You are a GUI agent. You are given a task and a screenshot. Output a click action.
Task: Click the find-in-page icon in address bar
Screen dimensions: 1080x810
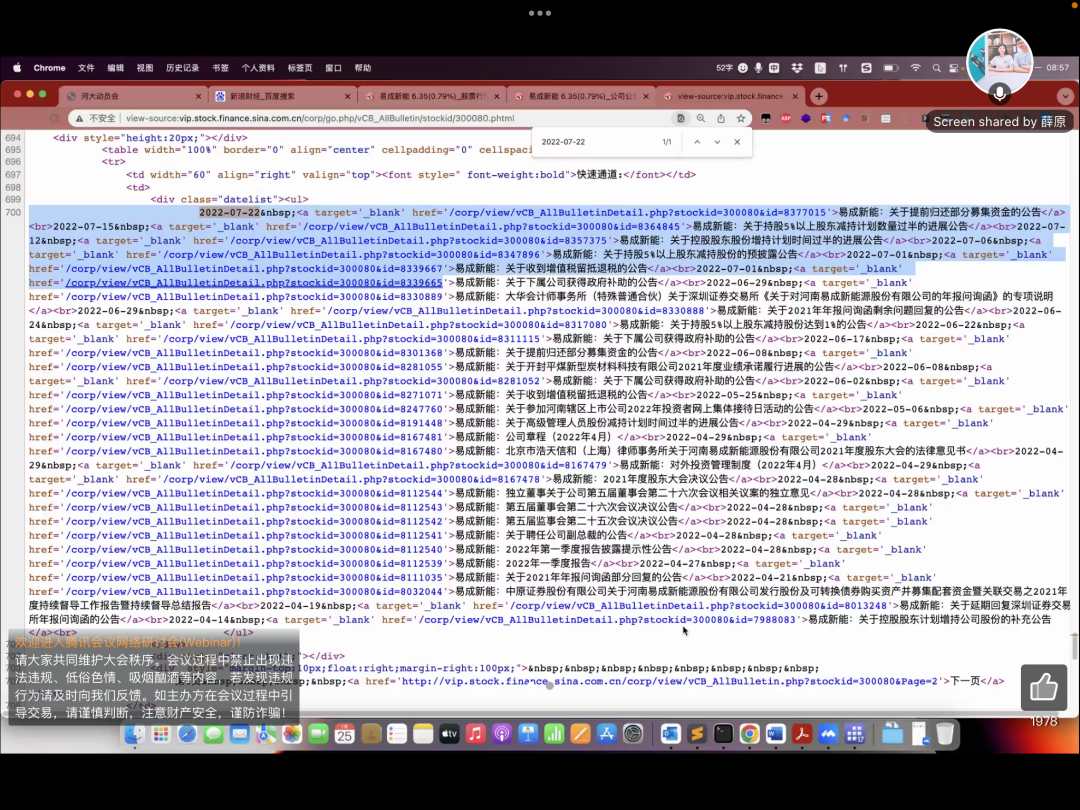tap(681, 118)
